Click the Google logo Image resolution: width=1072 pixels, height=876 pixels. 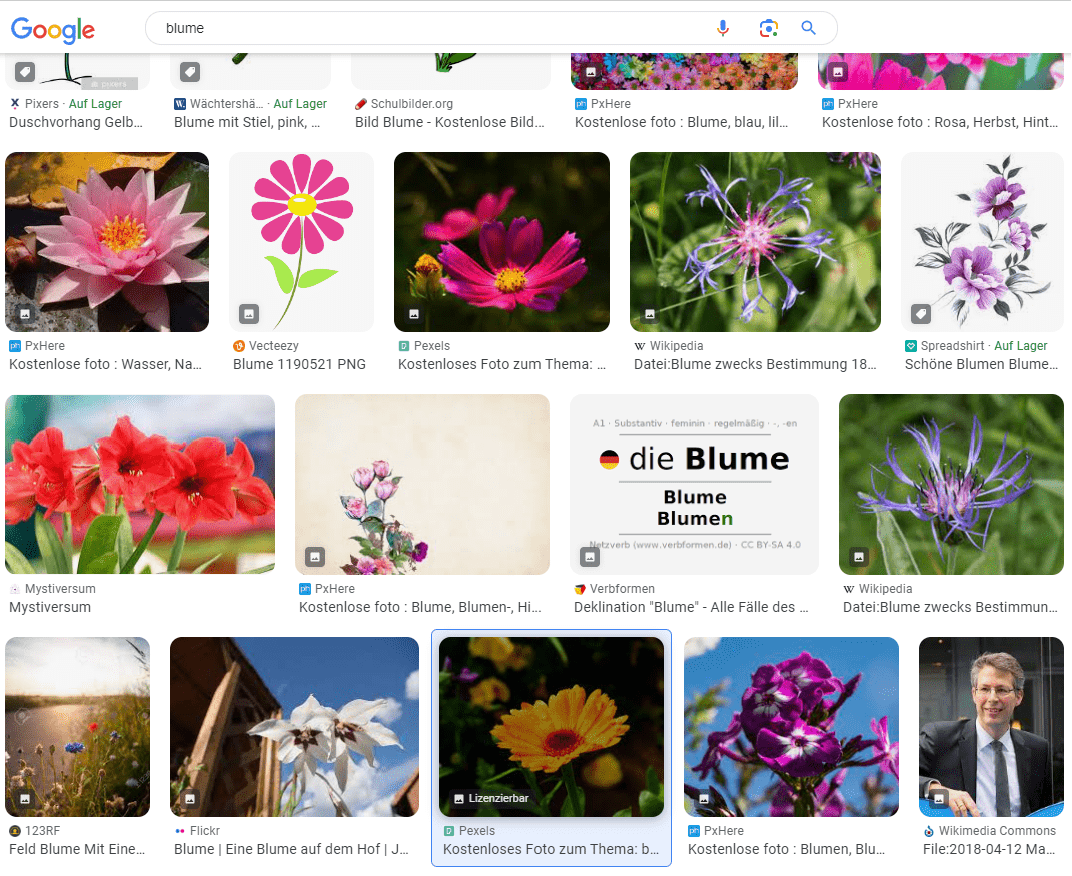53,29
